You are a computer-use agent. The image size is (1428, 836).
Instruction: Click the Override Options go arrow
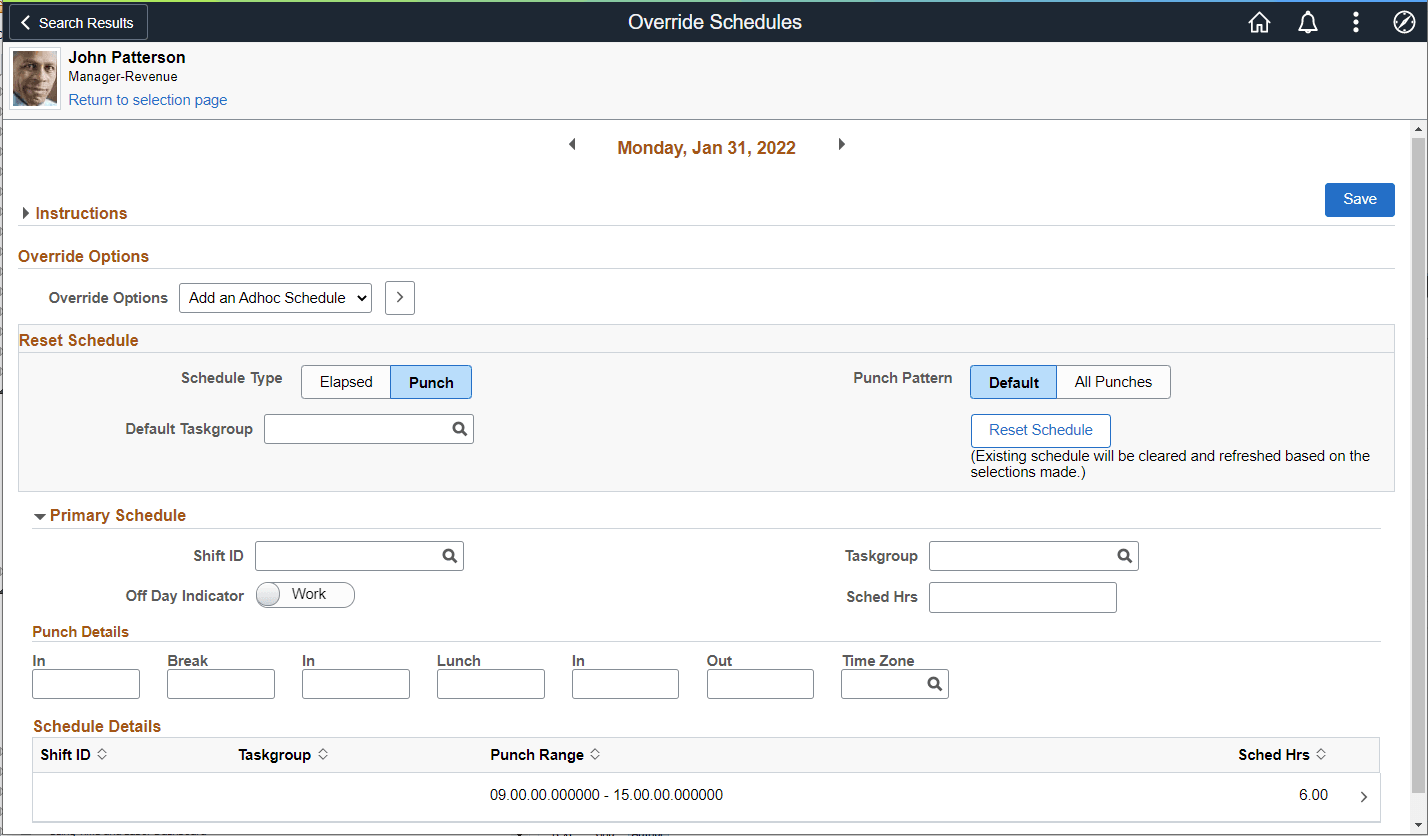coord(399,297)
